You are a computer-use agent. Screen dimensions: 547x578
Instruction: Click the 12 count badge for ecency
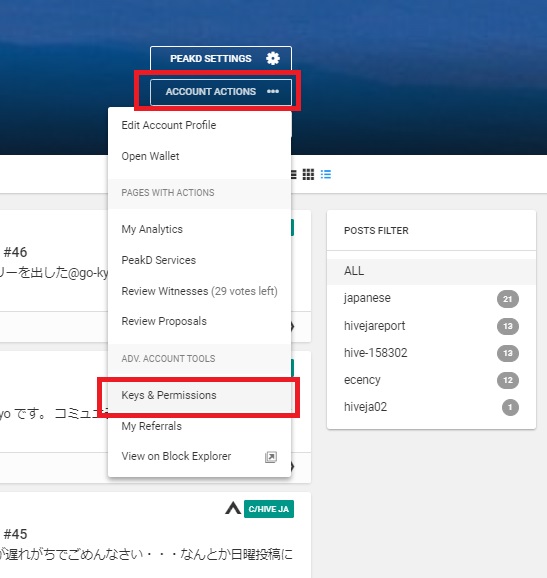tap(508, 380)
